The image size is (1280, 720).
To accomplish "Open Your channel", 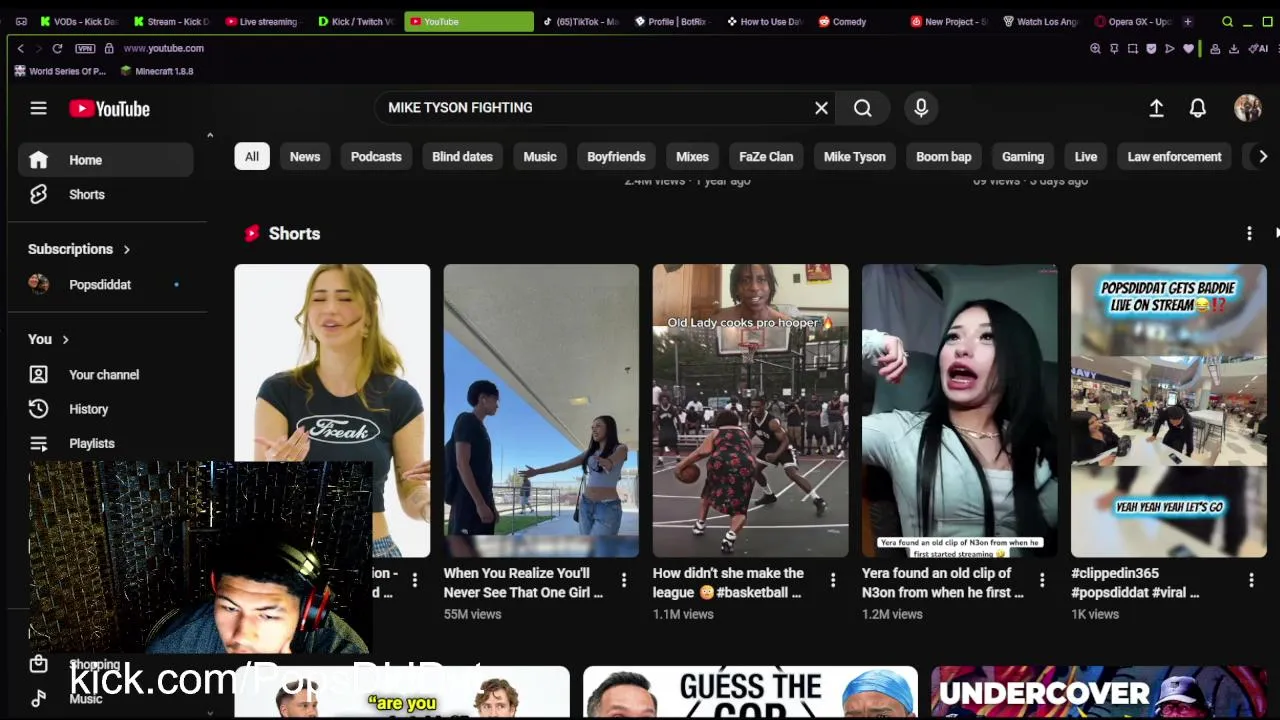I will point(105,375).
